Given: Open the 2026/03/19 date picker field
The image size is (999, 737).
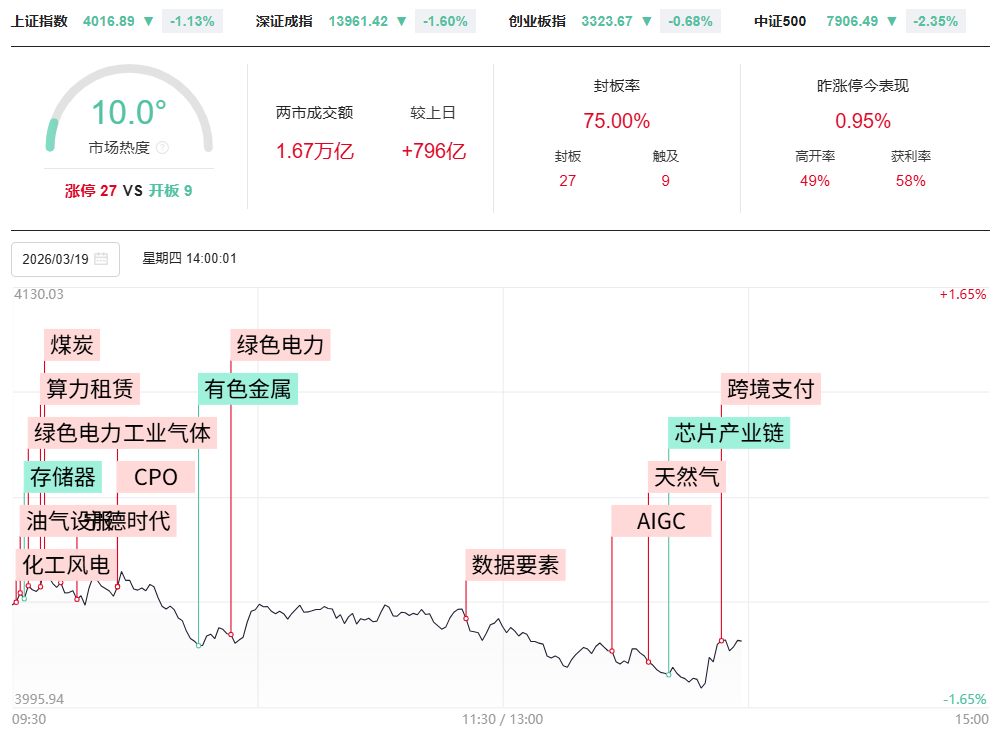Looking at the screenshot, I should (56, 259).
